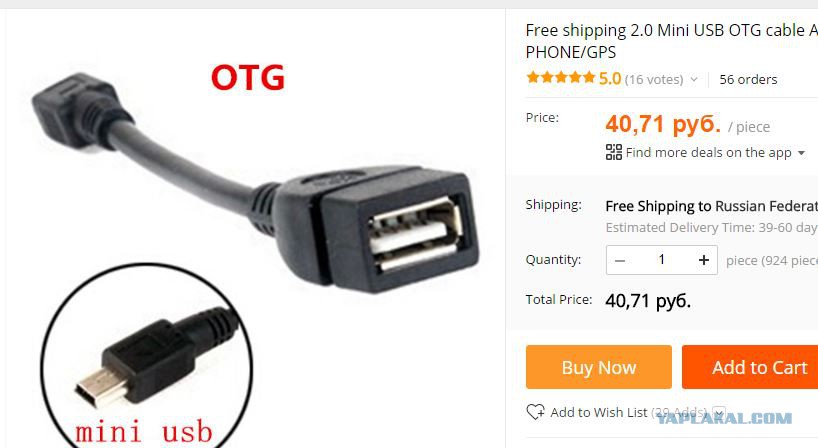Open the 16 votes reviews link
The width and height of the screenshot is (818, 448).
click(654, 79)
